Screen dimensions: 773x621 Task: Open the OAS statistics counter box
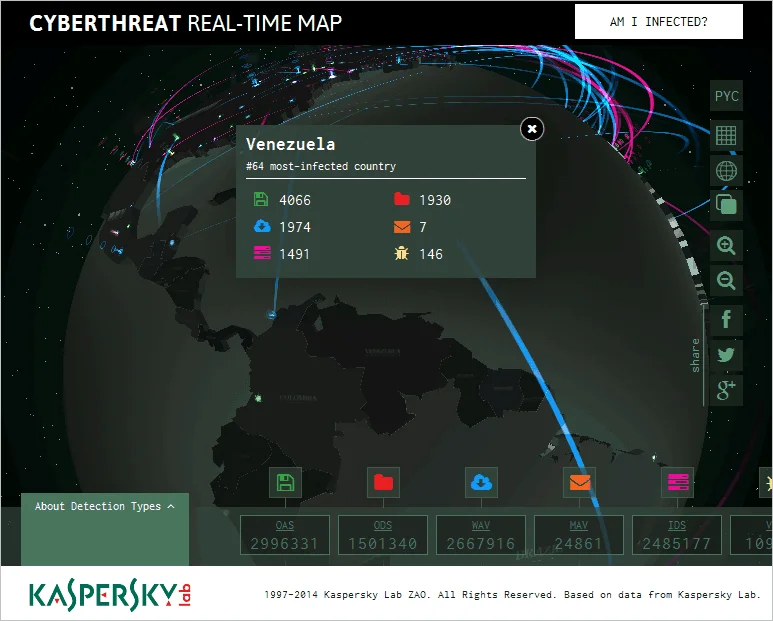tap(285, 536)
